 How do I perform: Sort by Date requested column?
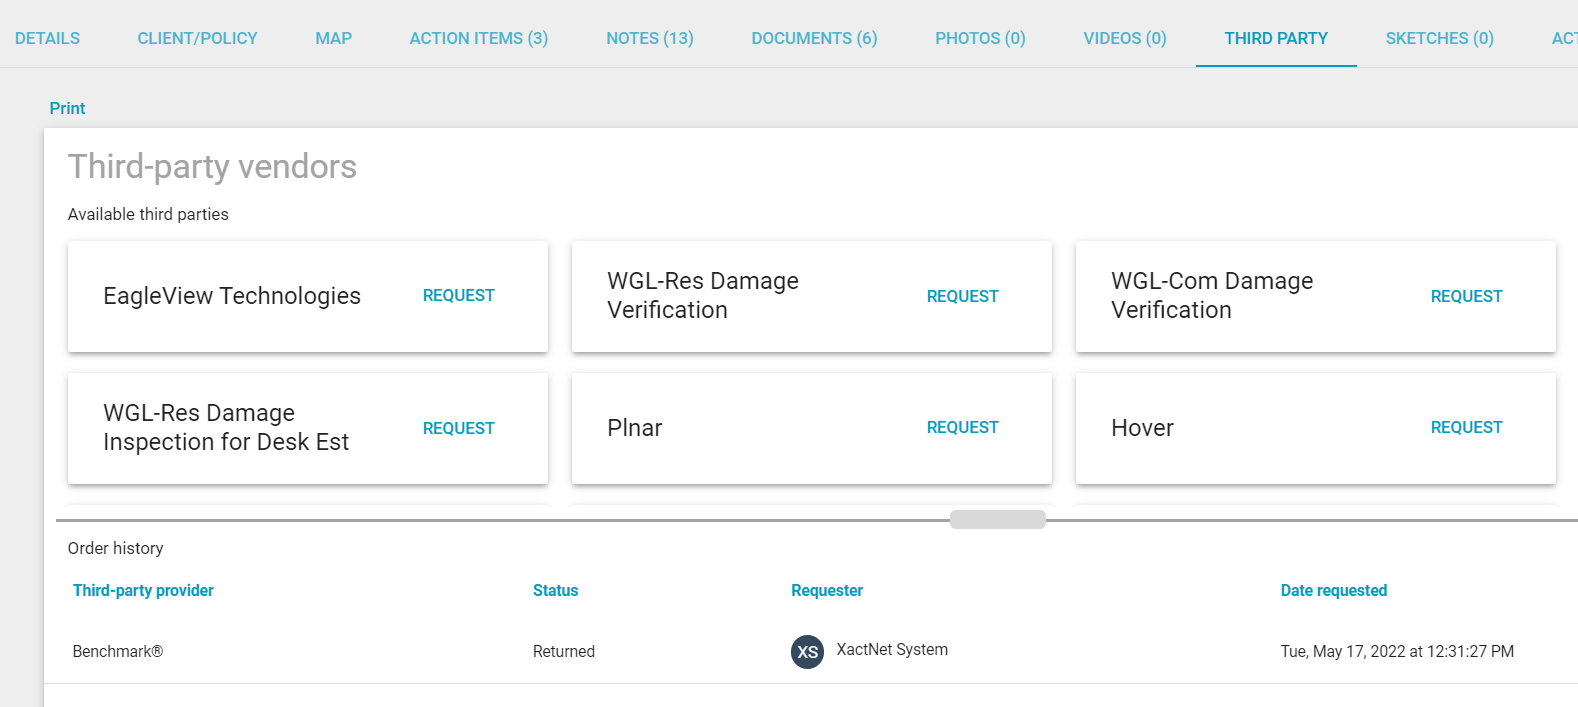click(x=1333, y=590)
